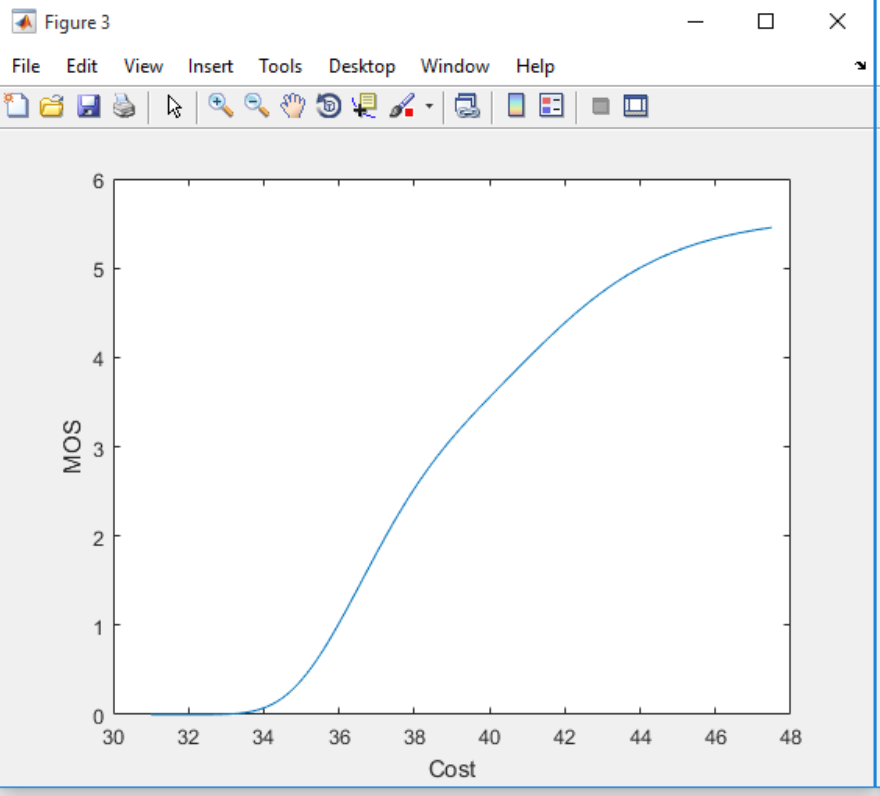Minimize the Figure 3 window
This screenshot has height=796, width=880.
(x=695, y=22)
